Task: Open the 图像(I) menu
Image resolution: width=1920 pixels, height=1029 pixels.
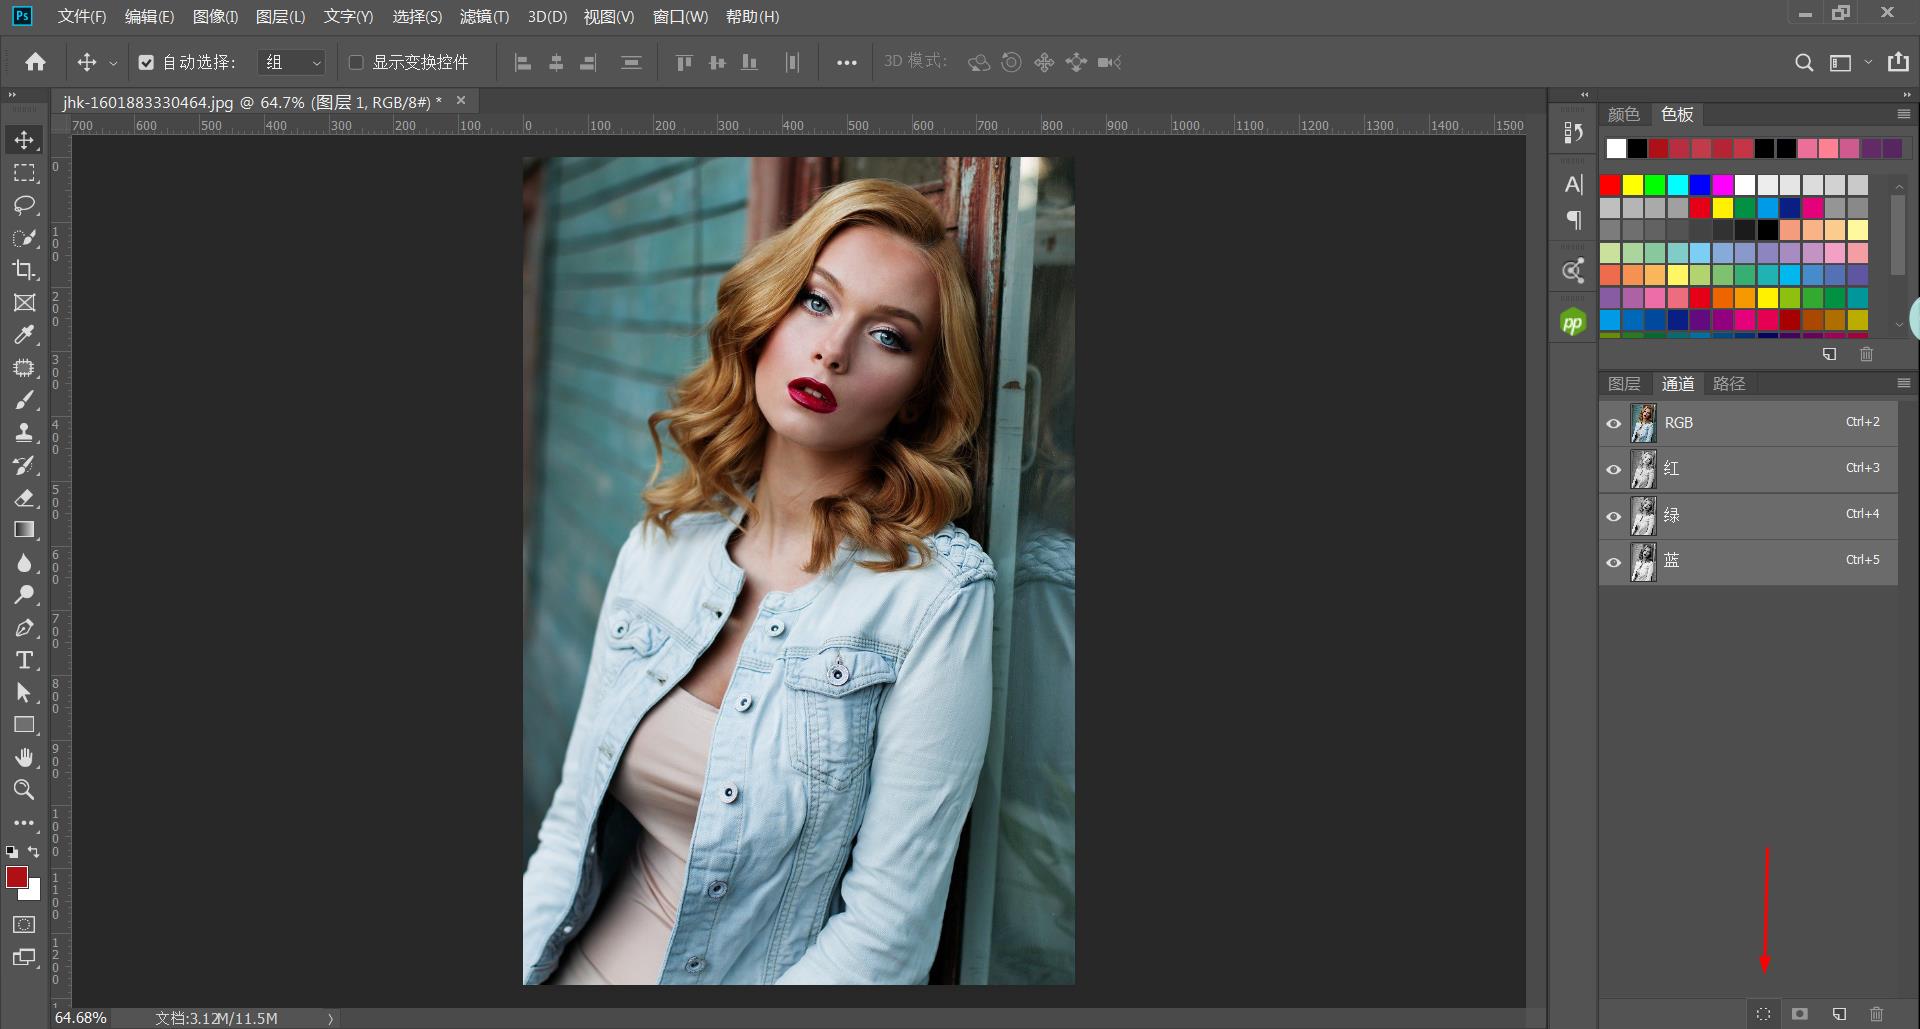Action: click(x=215, y=16)
